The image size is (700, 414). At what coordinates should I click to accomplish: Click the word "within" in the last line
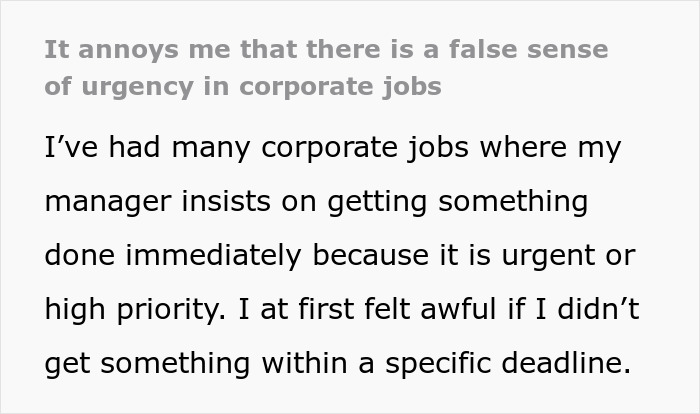(x=304, y=363)
